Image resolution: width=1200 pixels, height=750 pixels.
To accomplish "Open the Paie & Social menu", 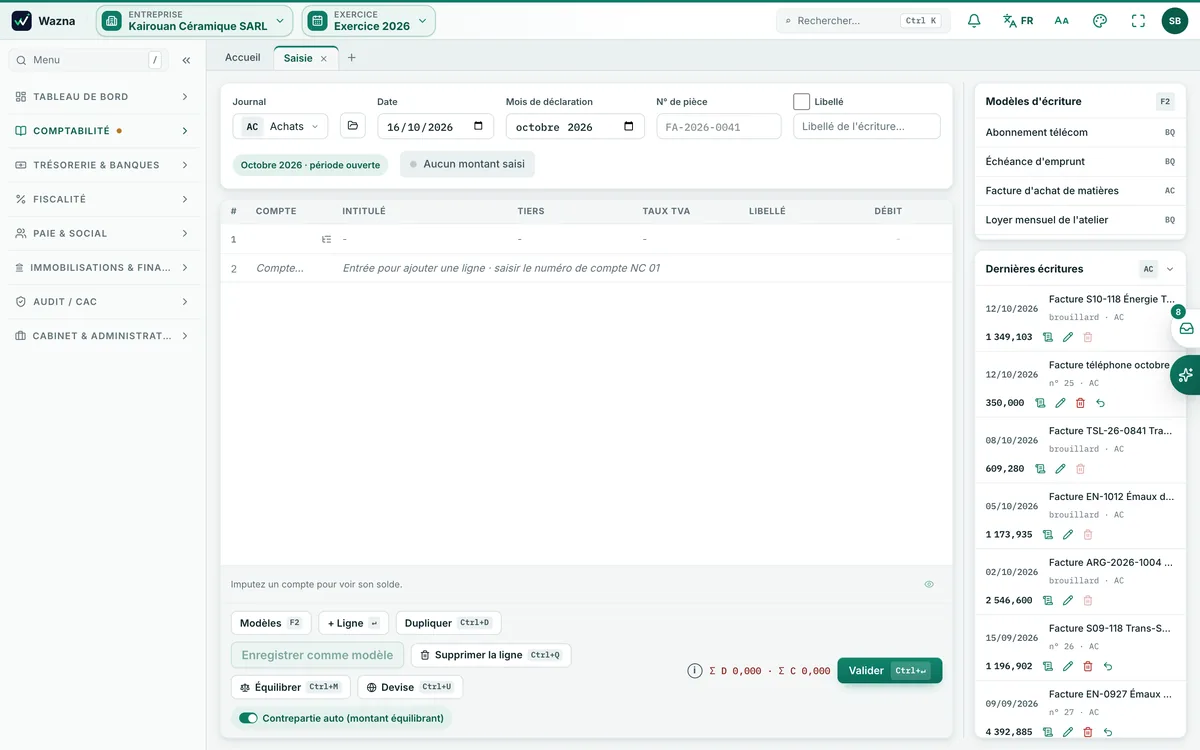I will pos(103,233).
